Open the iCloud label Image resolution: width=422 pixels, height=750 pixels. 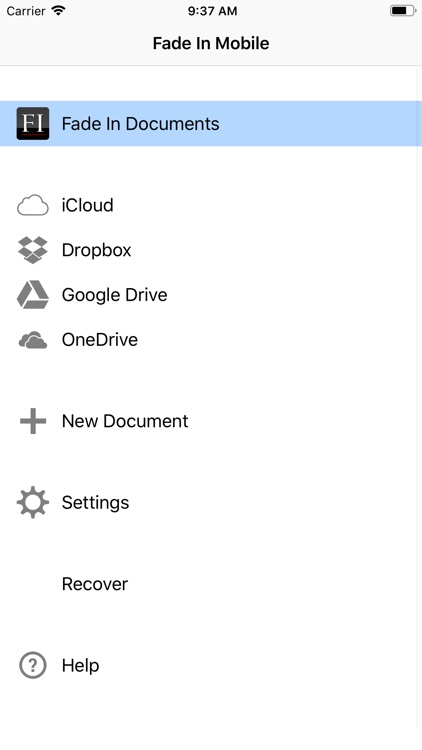[88, 205]
